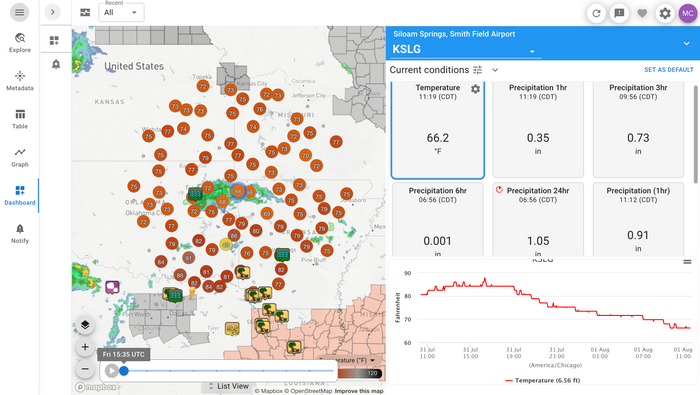This screenshot has height=395, width=700.
Task: Collapse the station panel header chevron
Action: coord(686,43)
